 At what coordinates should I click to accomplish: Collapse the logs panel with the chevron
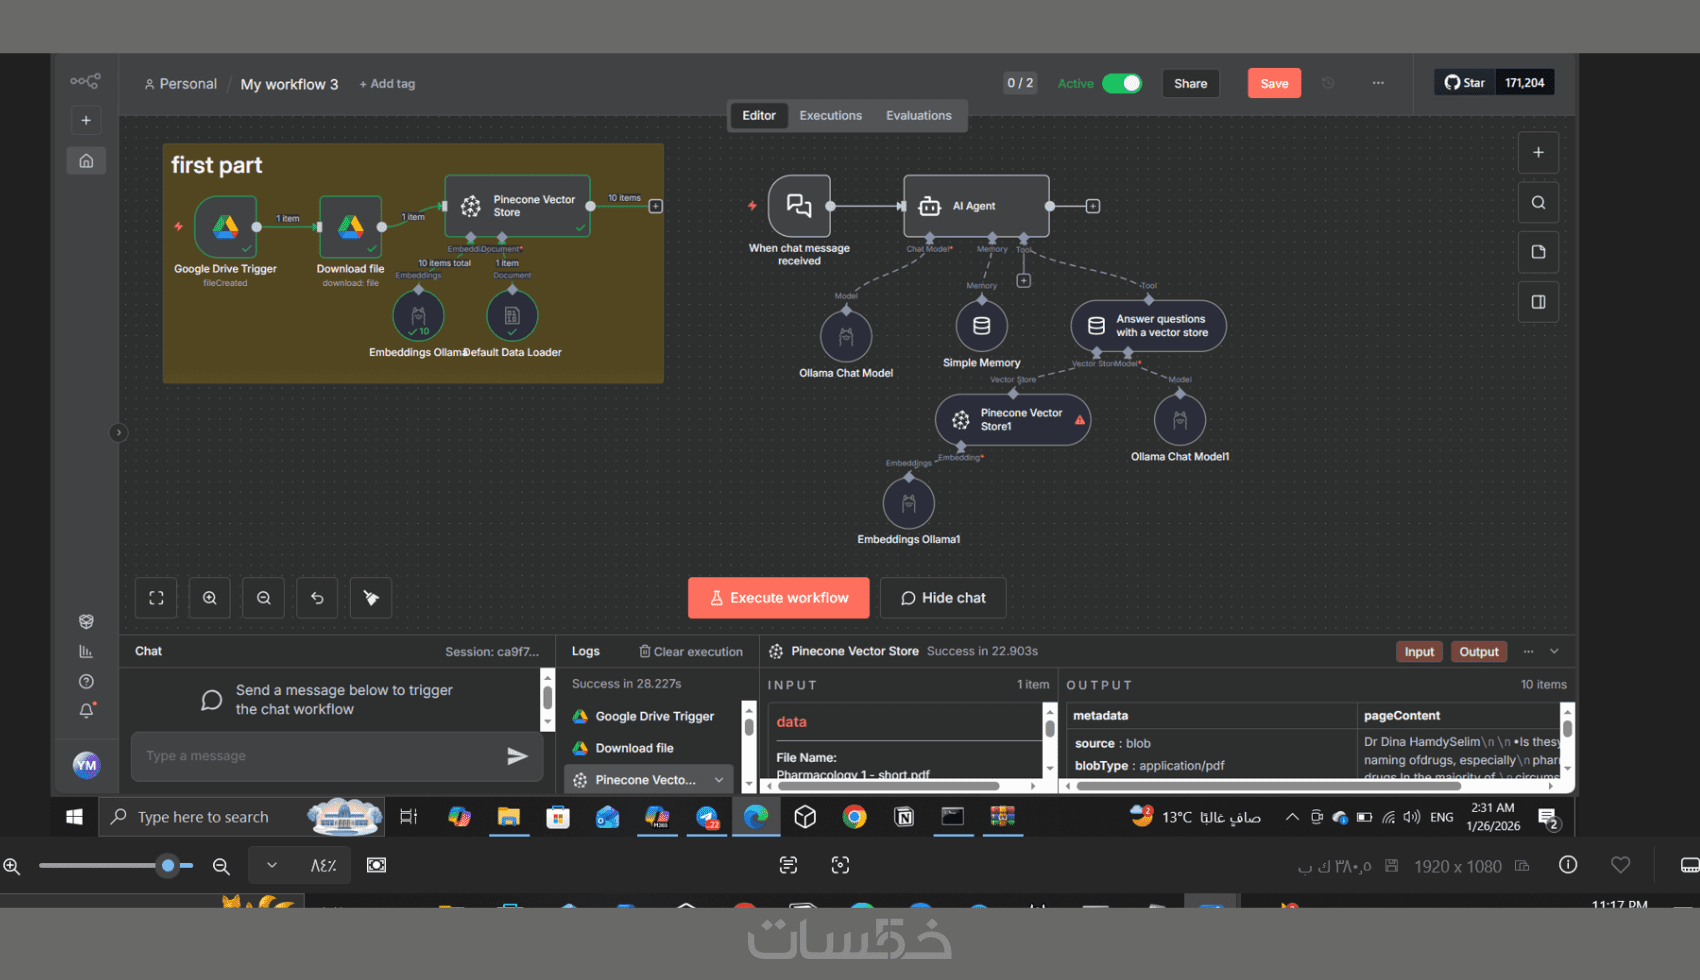coord(1554,651)
